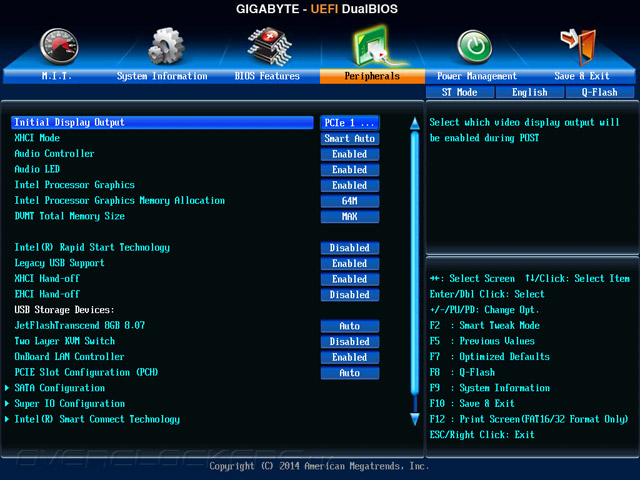Toggle Two Layer KVM Switch Disabled value
The width and height of the screenshot is (640, 480).
(x=350, y=341)
